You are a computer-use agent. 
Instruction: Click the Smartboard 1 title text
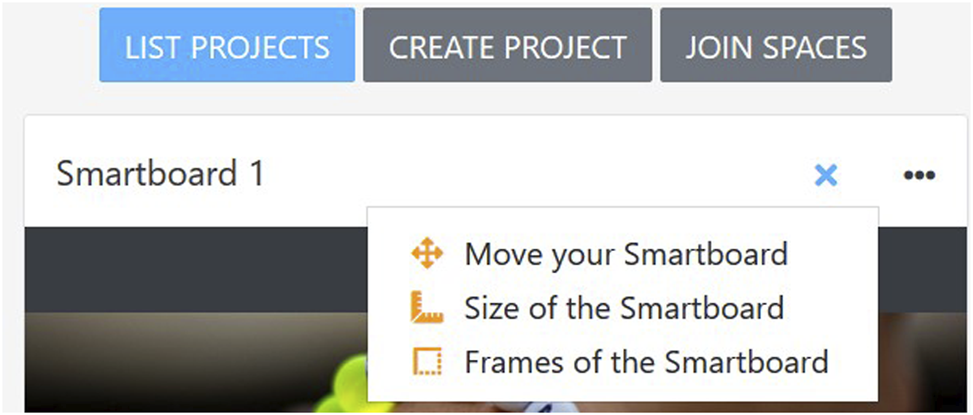click(160, 174)
